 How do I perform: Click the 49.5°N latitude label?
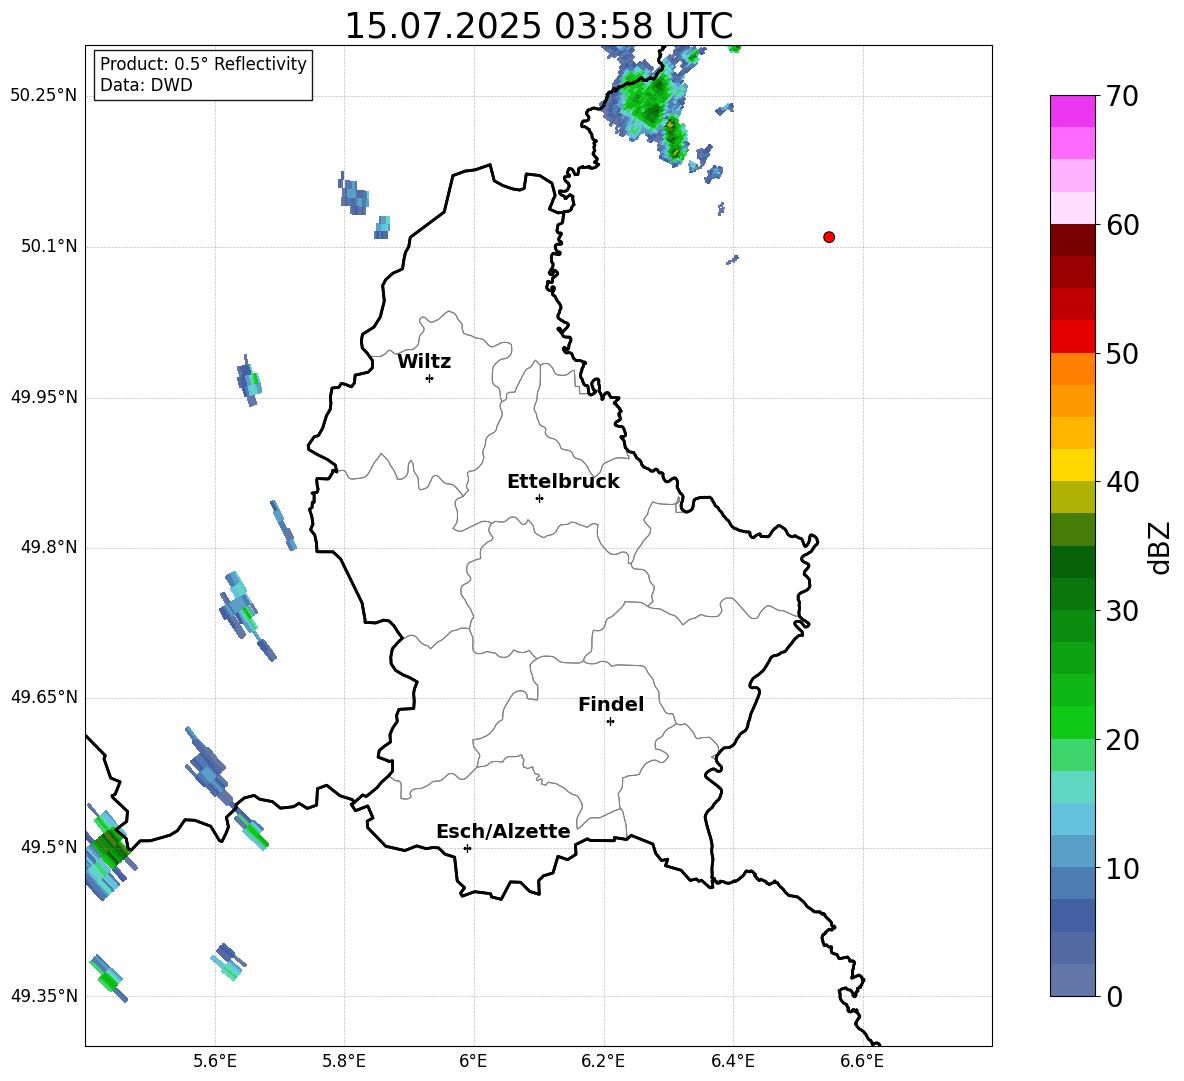pyautogui.click(x=49, y=847)
